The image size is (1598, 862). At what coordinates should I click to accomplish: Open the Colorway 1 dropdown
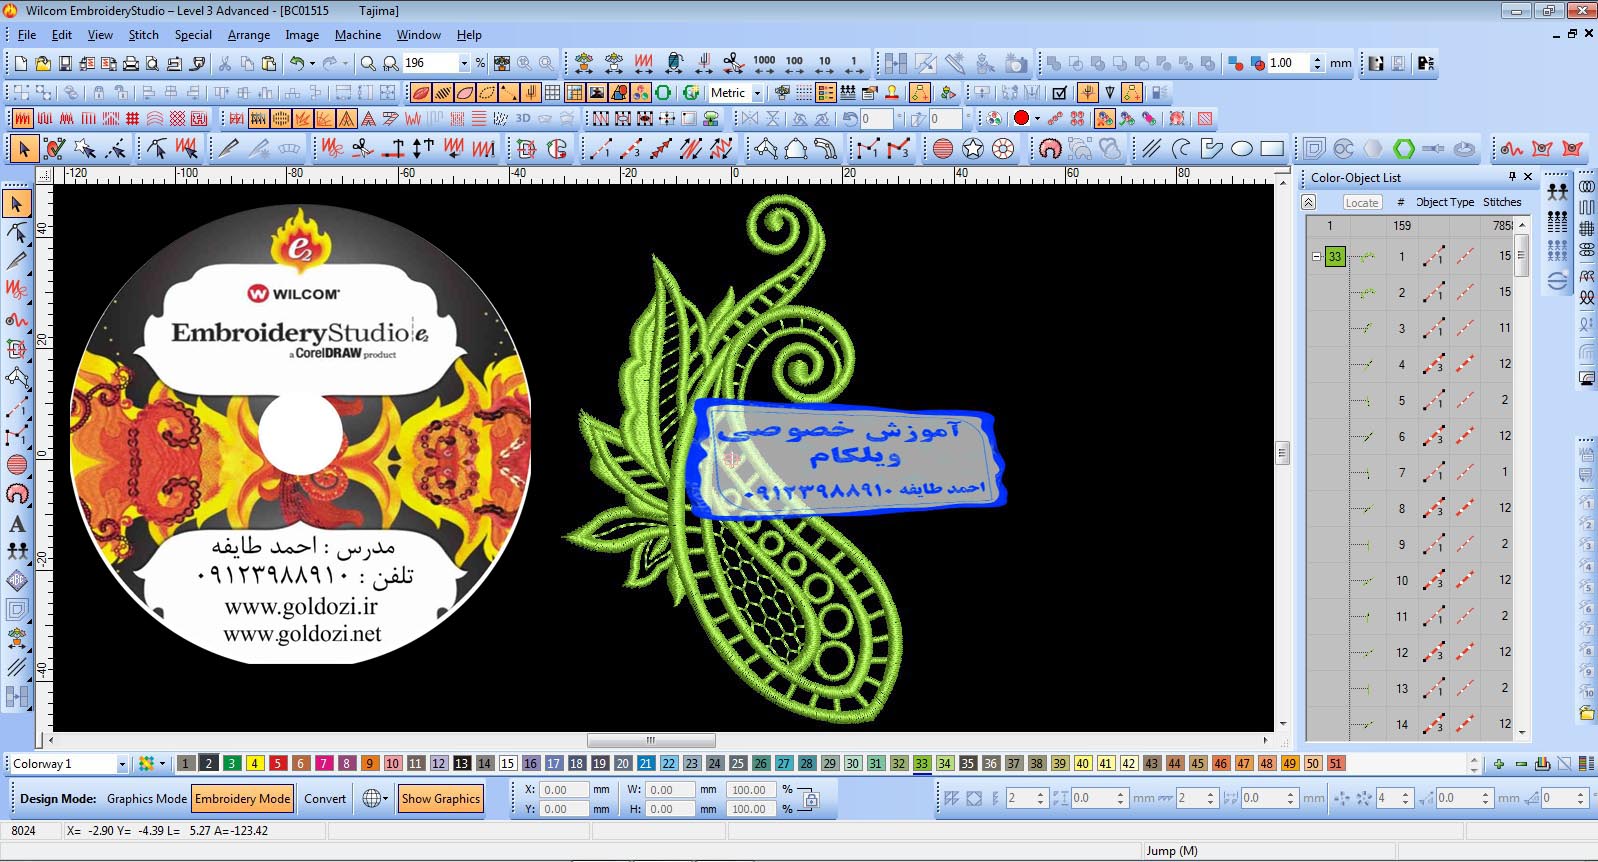click(122, 764)
